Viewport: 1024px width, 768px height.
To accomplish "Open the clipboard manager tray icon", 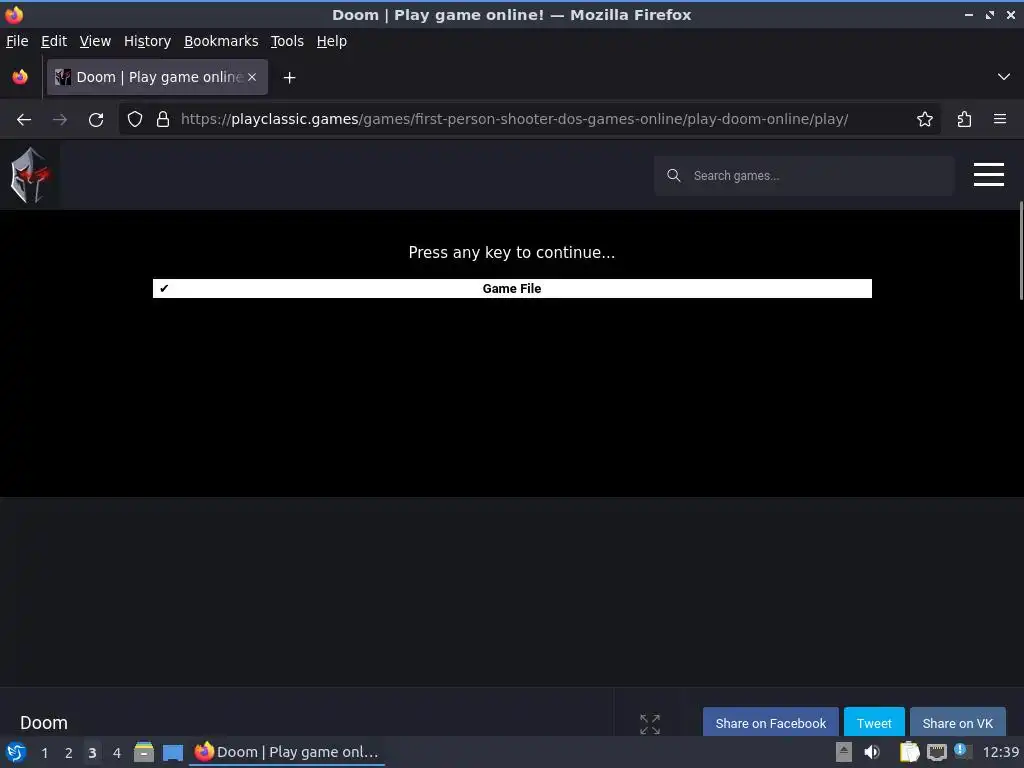I will tap(909, 752).
